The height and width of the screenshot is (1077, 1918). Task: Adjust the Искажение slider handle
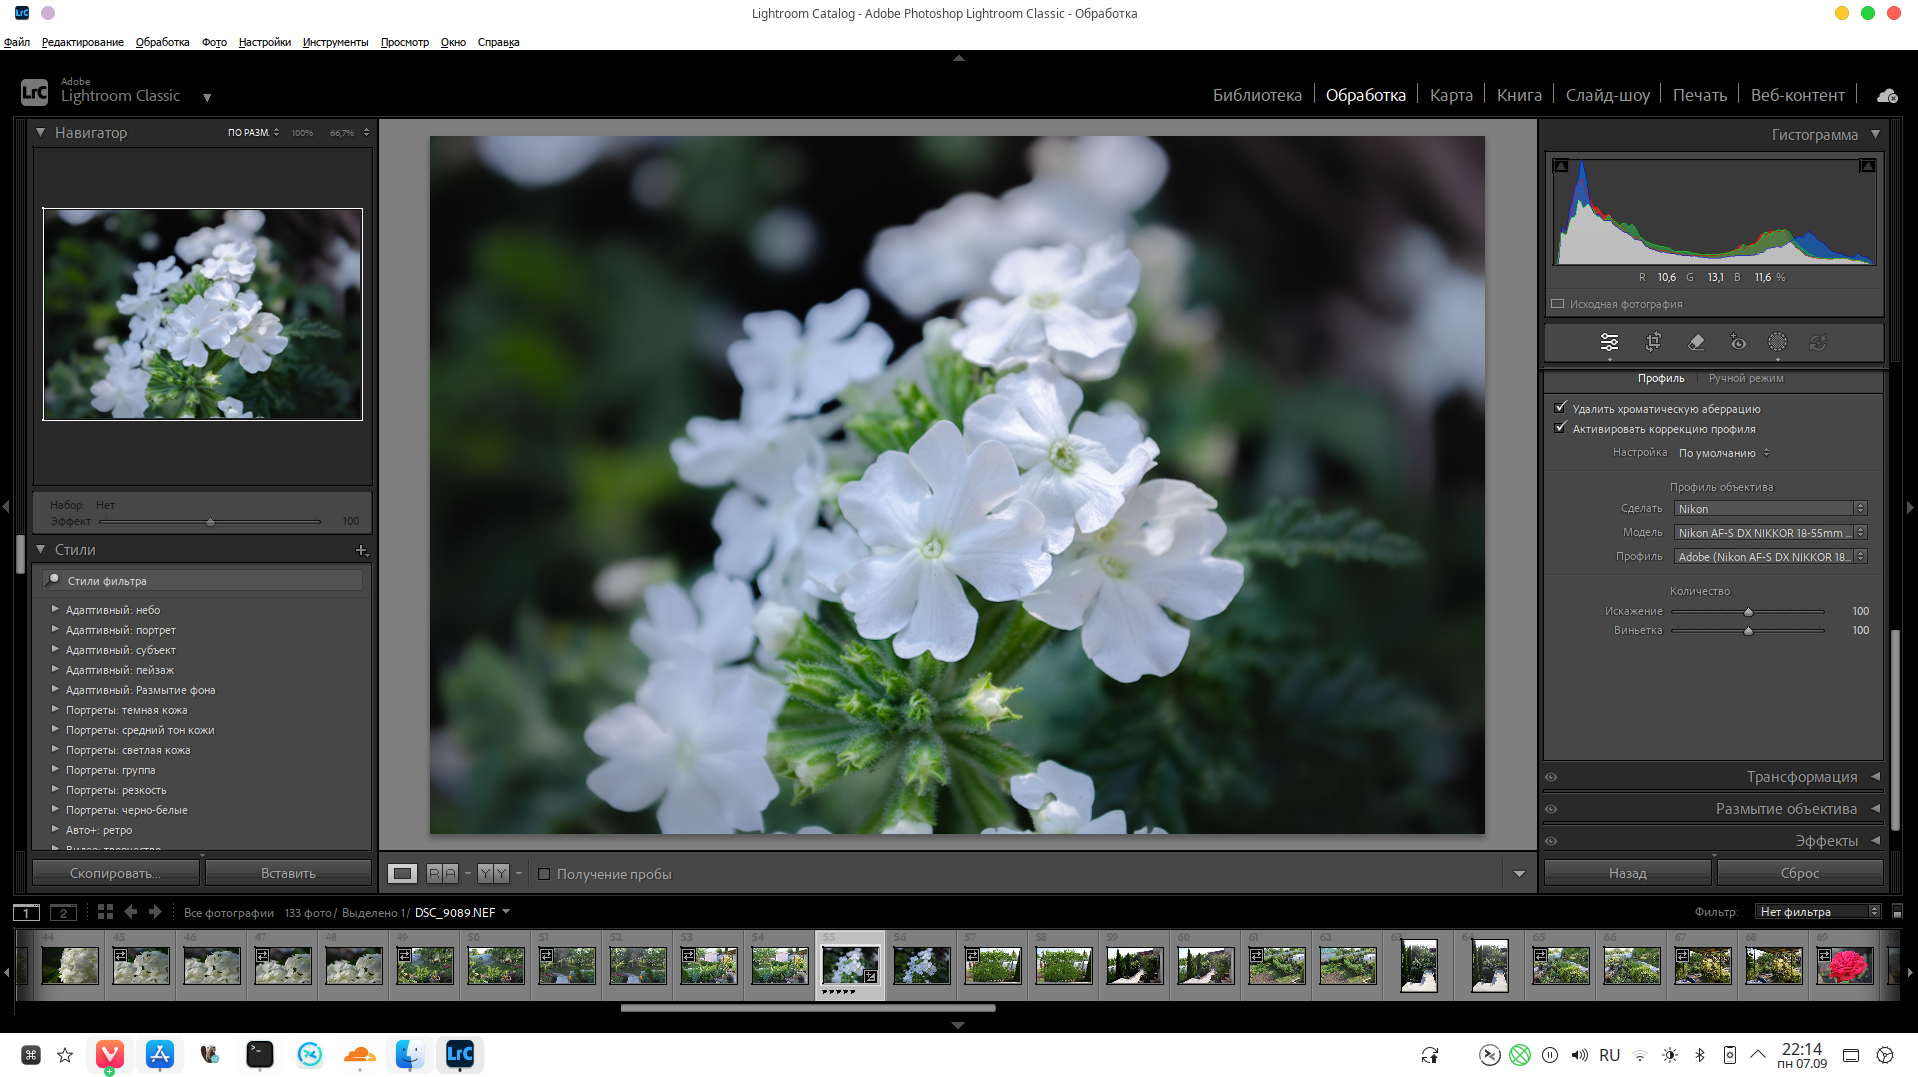(1748, 612)
